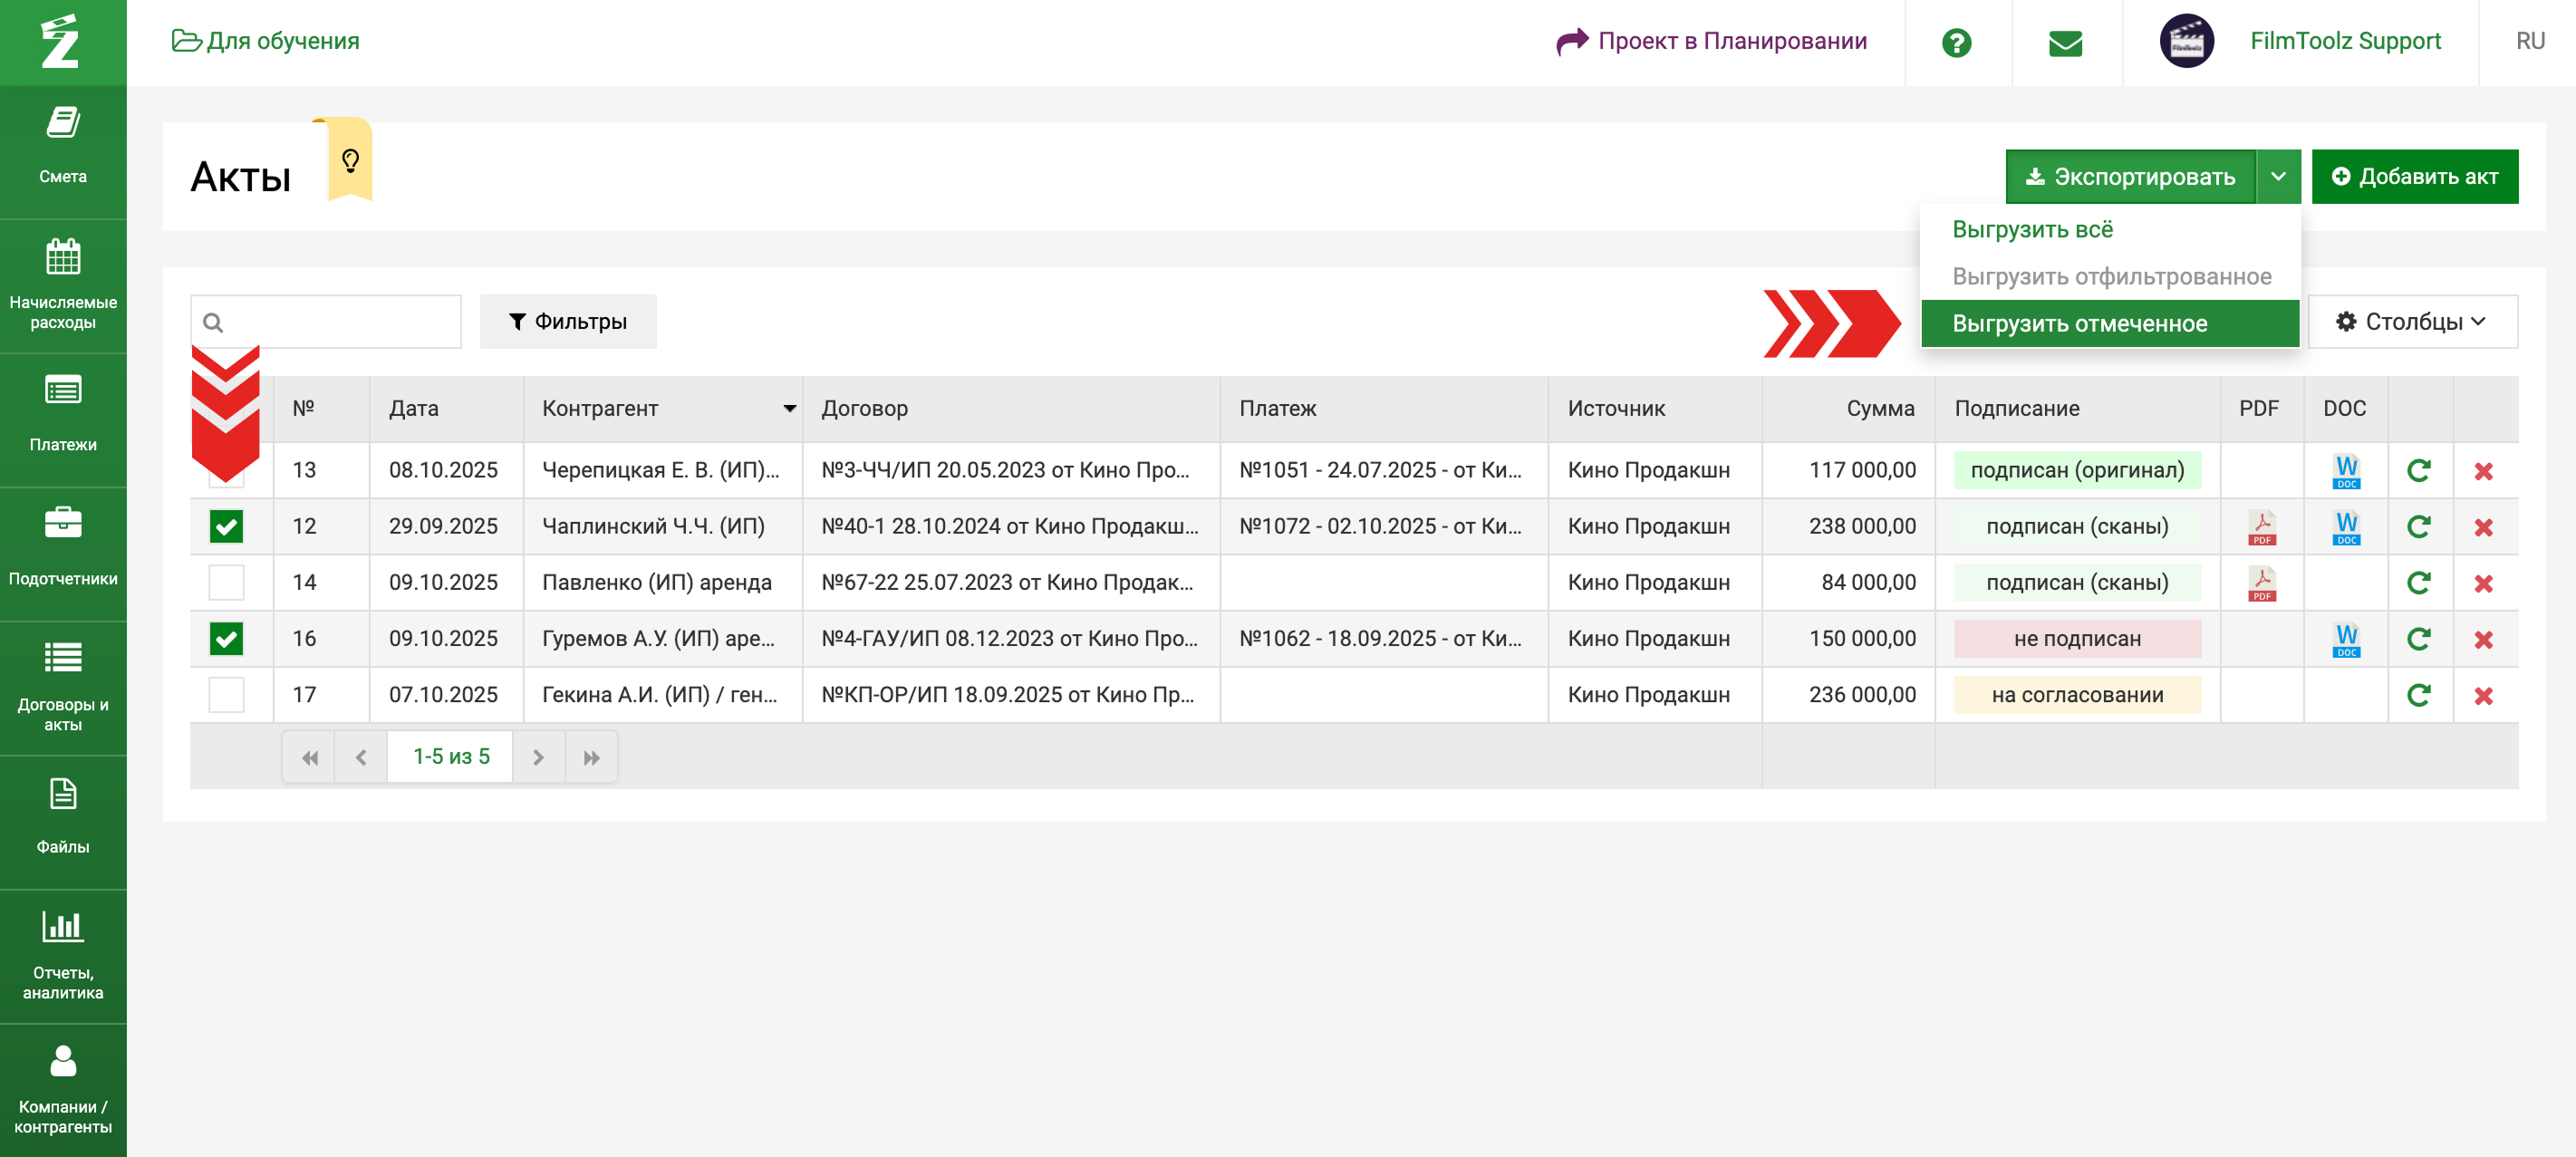Open DOC file for act 16
This screenshot has height=1157, width=2576.
pos(2345,639)
